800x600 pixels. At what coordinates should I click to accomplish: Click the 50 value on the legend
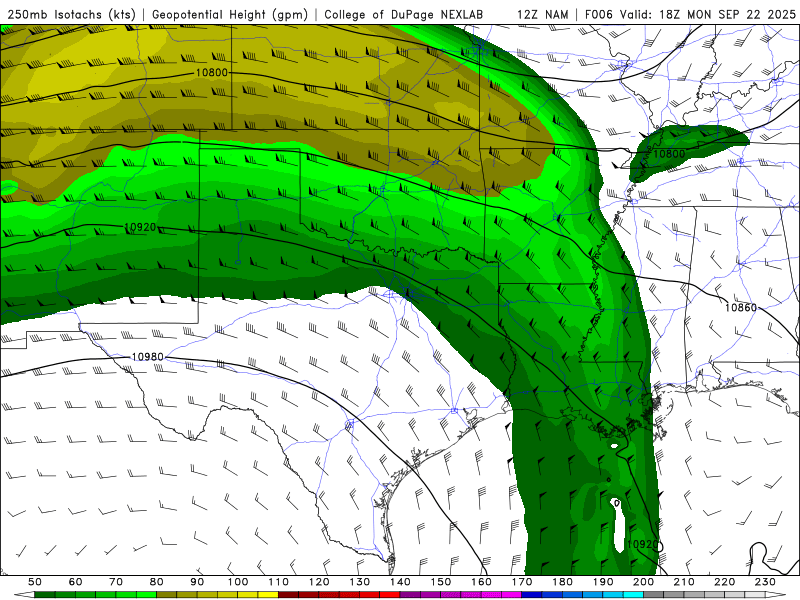point(35,582)
